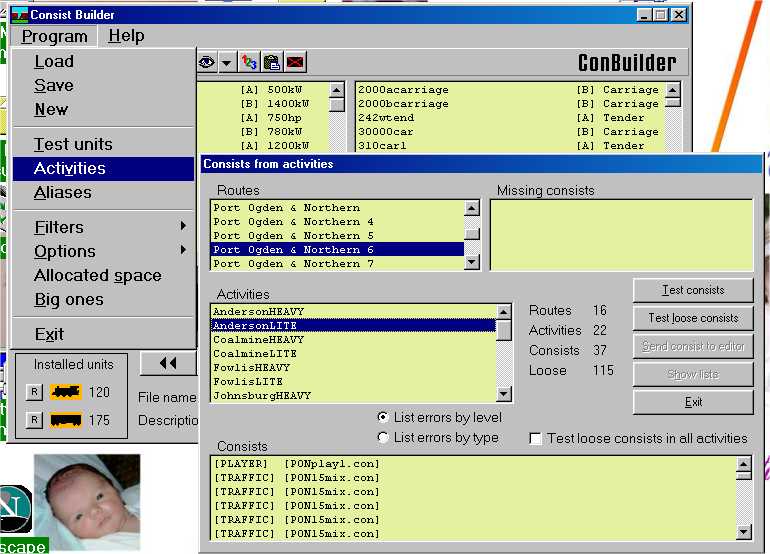Select route Port Ogden & Northern 5

(337, 236)
